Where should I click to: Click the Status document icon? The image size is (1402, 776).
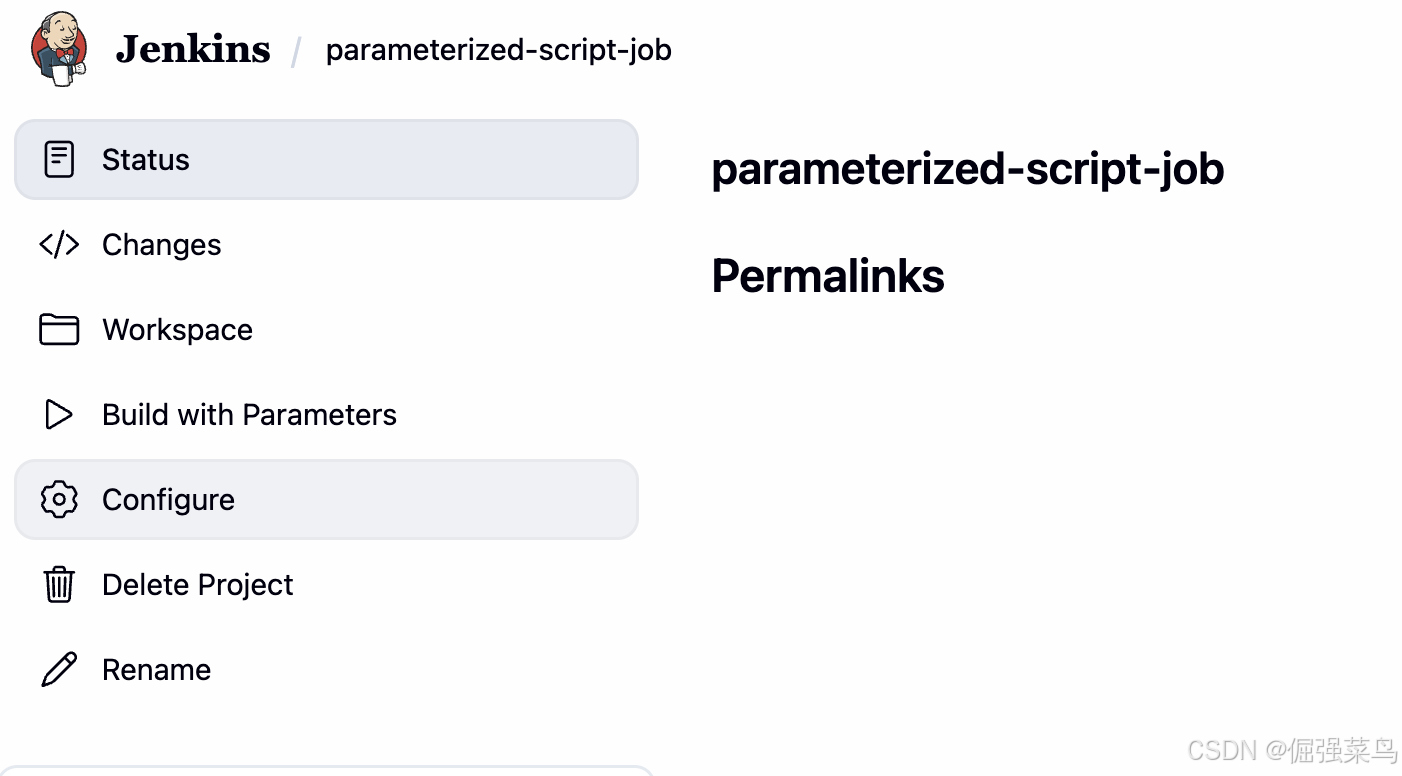pos(59,160)
